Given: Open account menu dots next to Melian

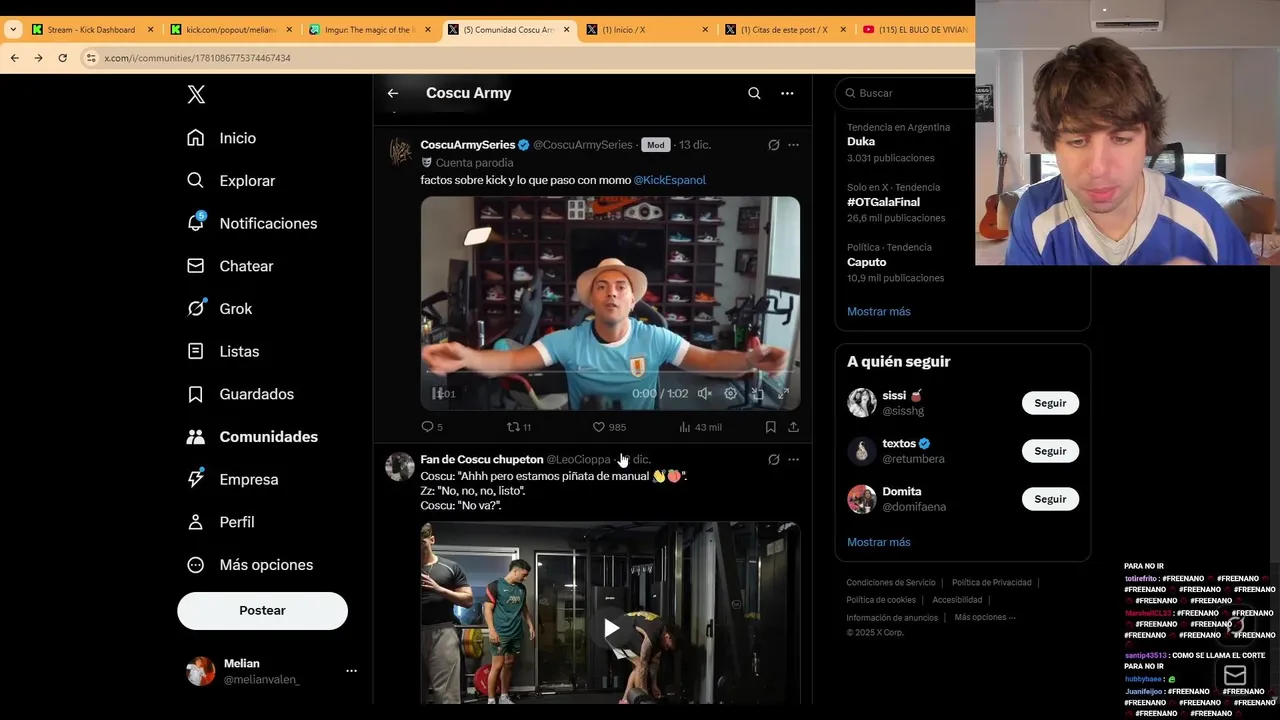Looking at the screenshot, I should click(351, 671).
